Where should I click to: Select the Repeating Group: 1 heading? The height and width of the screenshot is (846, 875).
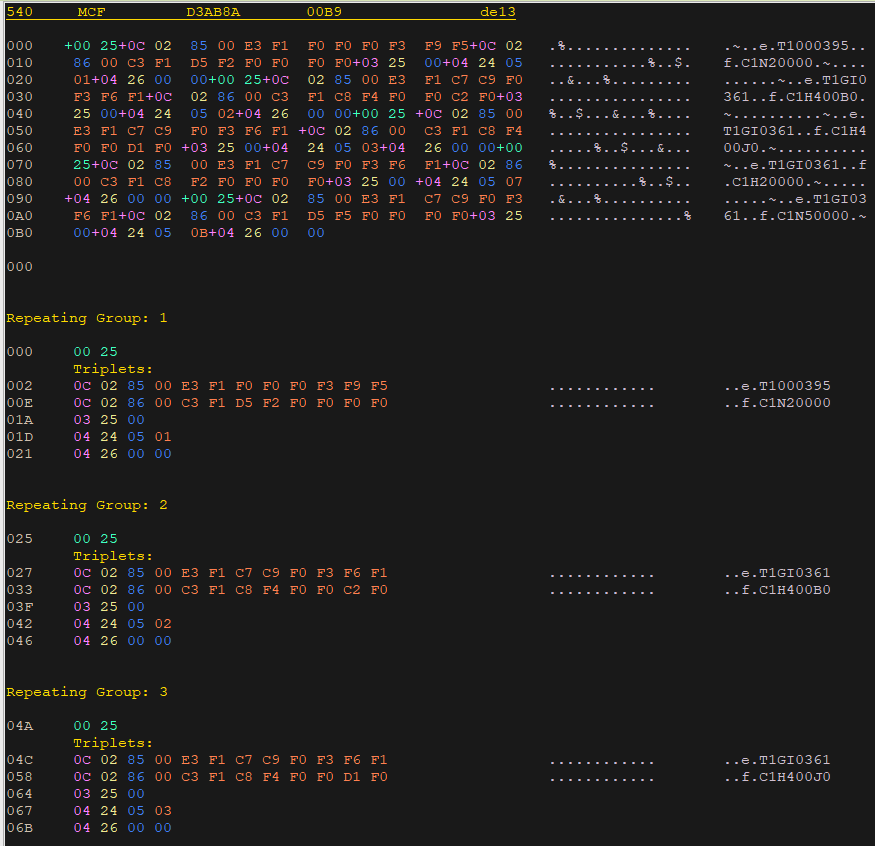pyautogui.click(x=87, y=318)
